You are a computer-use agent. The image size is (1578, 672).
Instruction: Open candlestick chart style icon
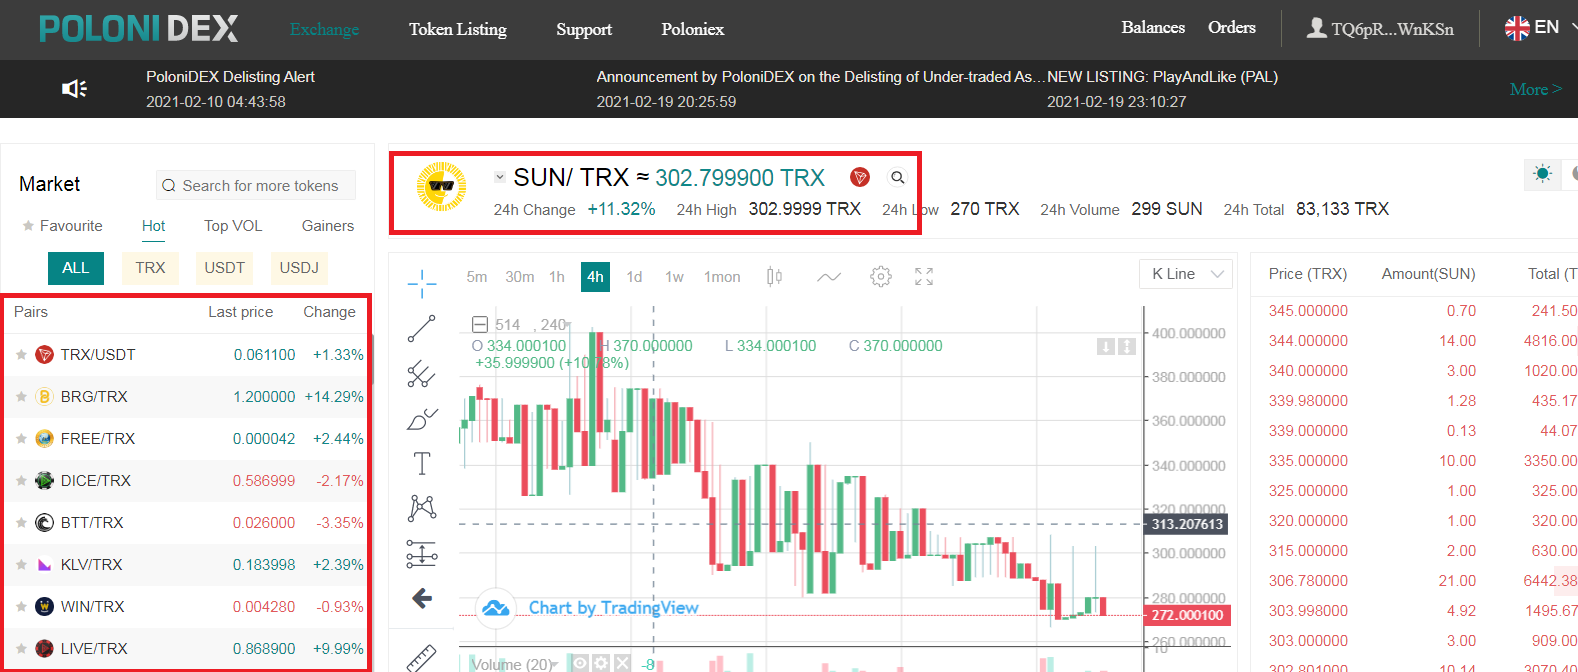click(x=774, y=277)
